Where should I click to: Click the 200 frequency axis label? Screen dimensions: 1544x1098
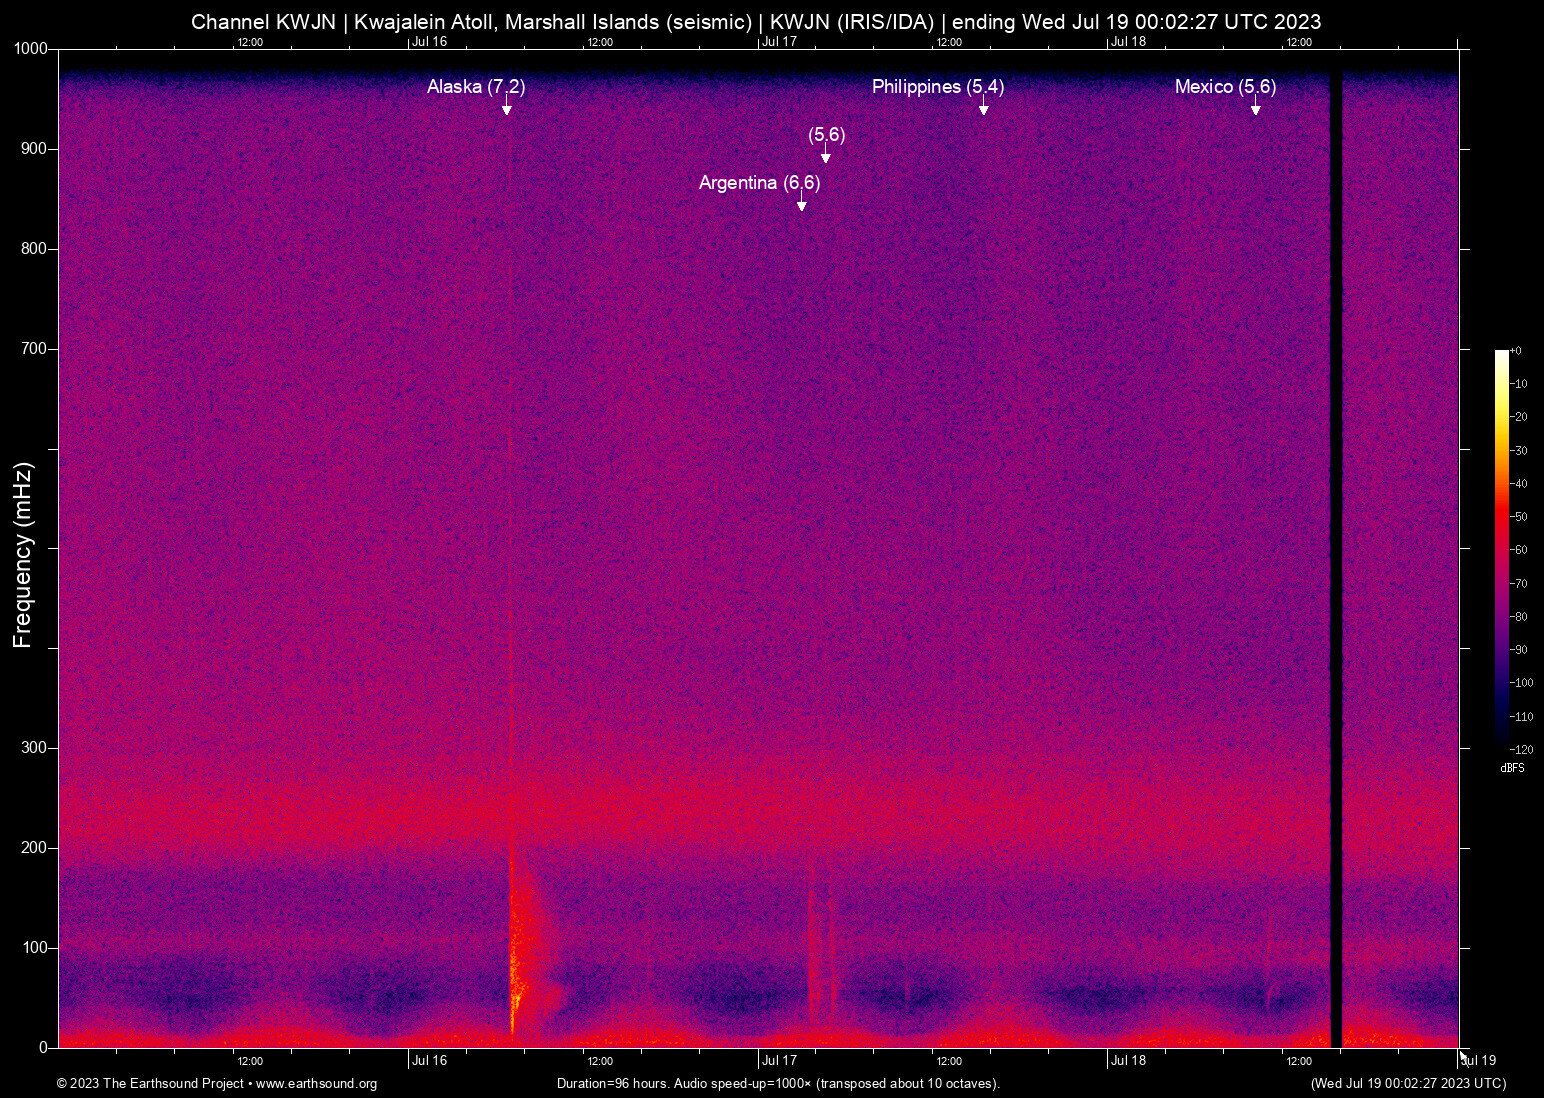pyautogui.click(x=35, y=848)
